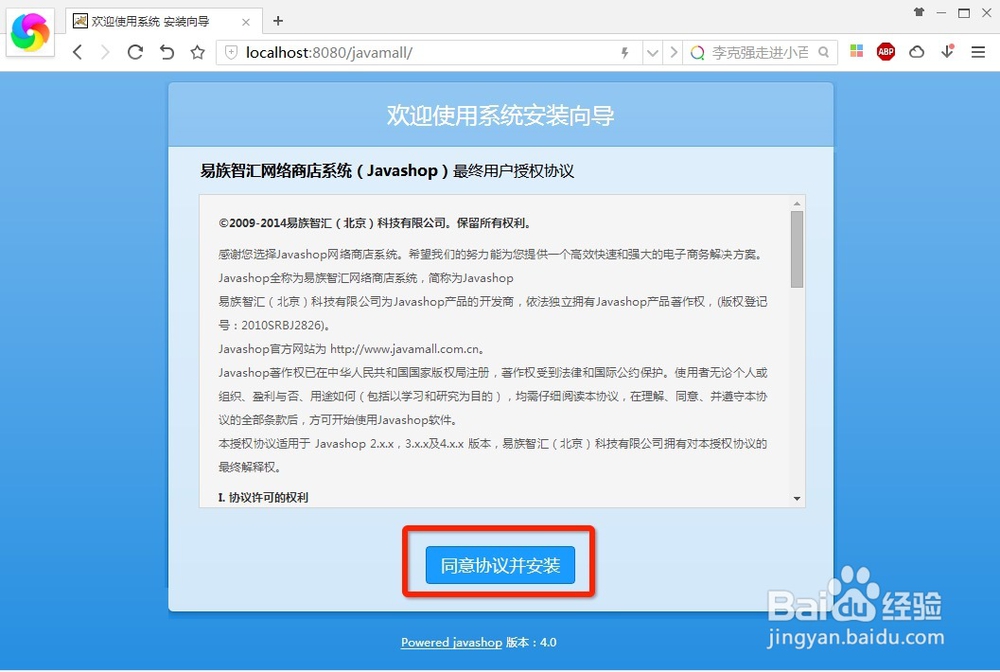The height and width of the screenshot is (672, 1000).
Task: Click the I. 协议许可的权利 heading
Action: point(263,497)
